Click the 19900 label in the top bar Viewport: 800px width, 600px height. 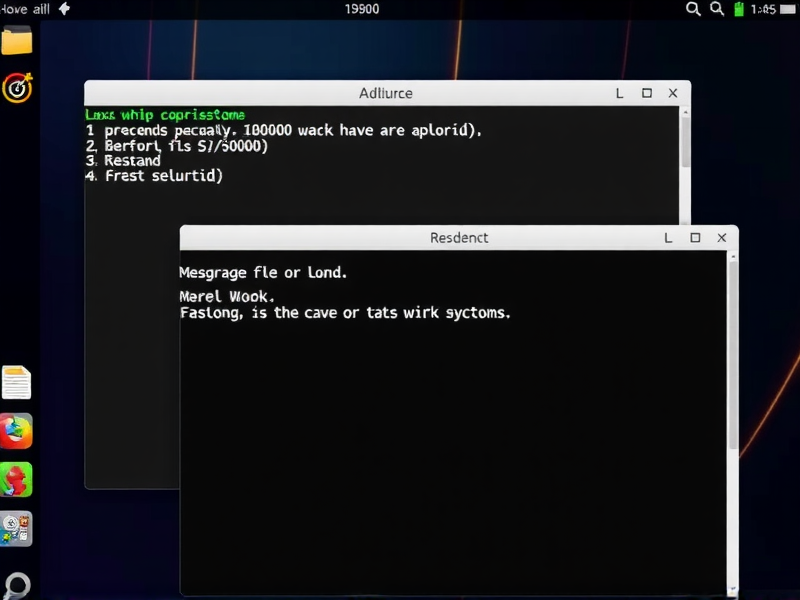point(362,8)
